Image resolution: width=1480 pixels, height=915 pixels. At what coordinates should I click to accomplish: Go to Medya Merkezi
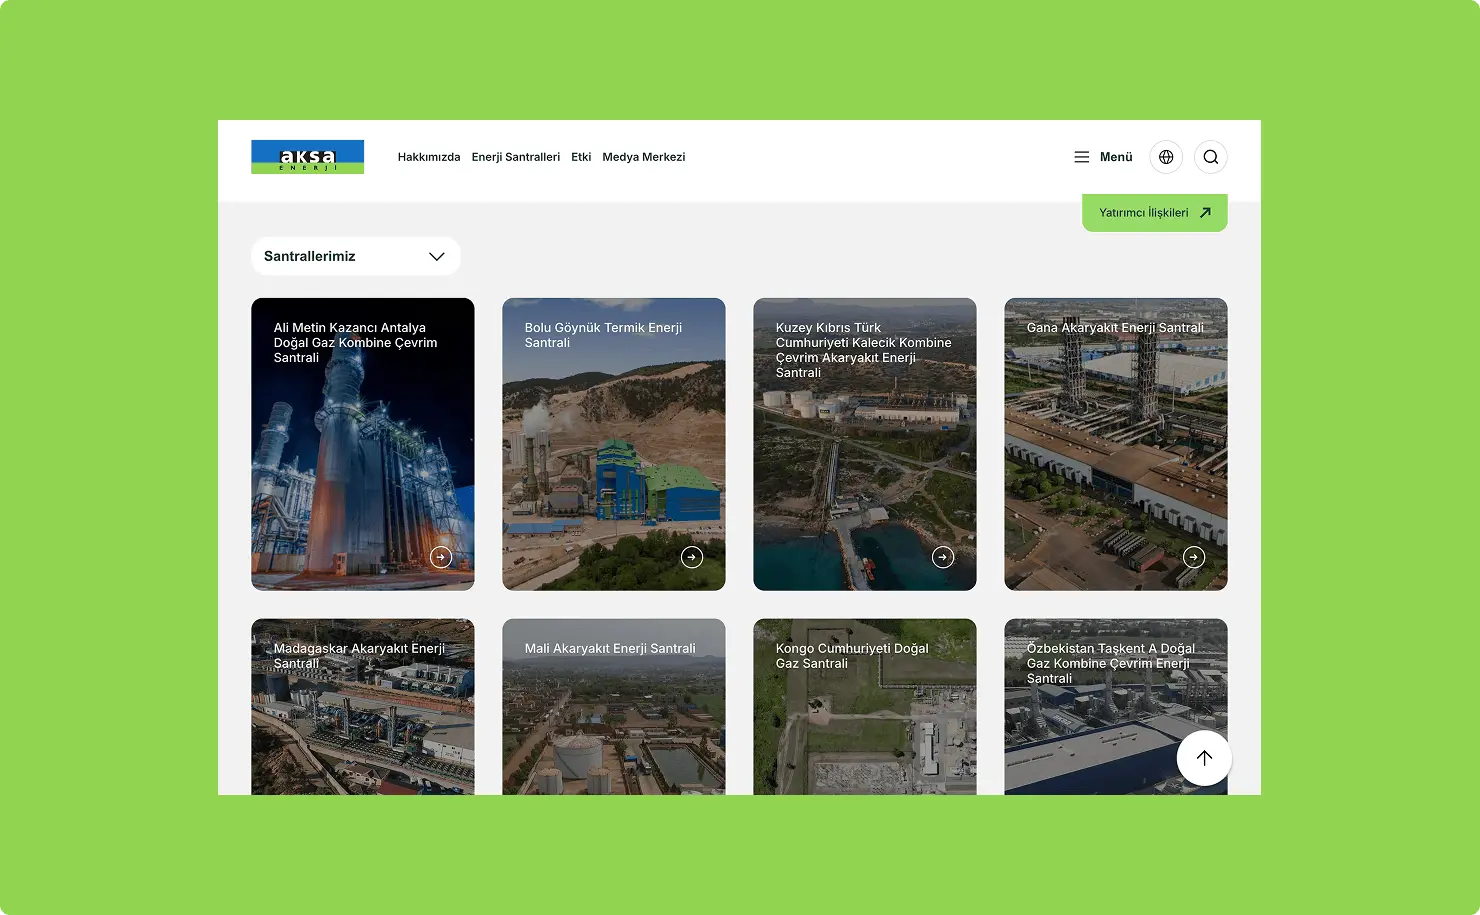[x=643, y=157]
